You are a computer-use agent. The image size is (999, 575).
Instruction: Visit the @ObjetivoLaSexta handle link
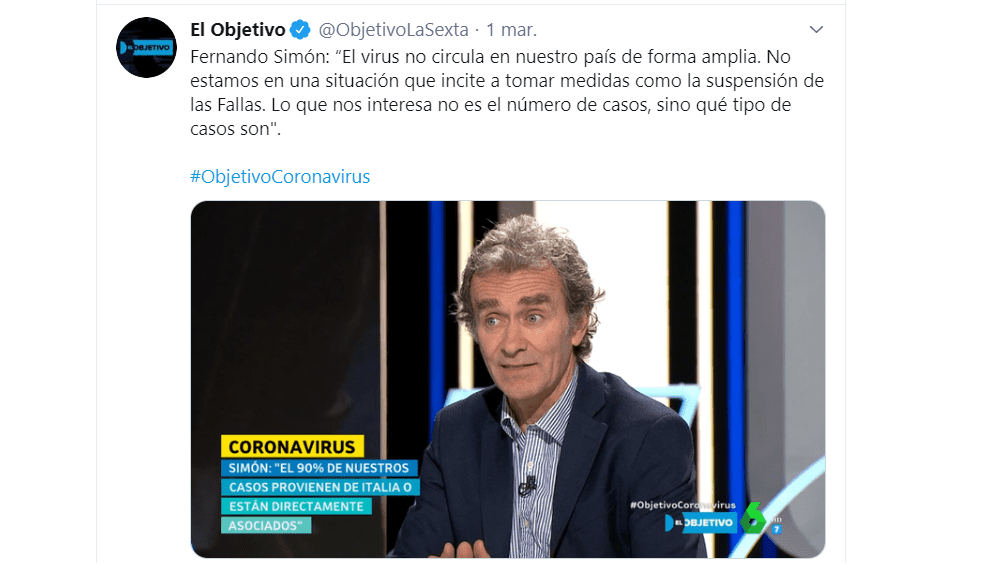tap(393, 29)
